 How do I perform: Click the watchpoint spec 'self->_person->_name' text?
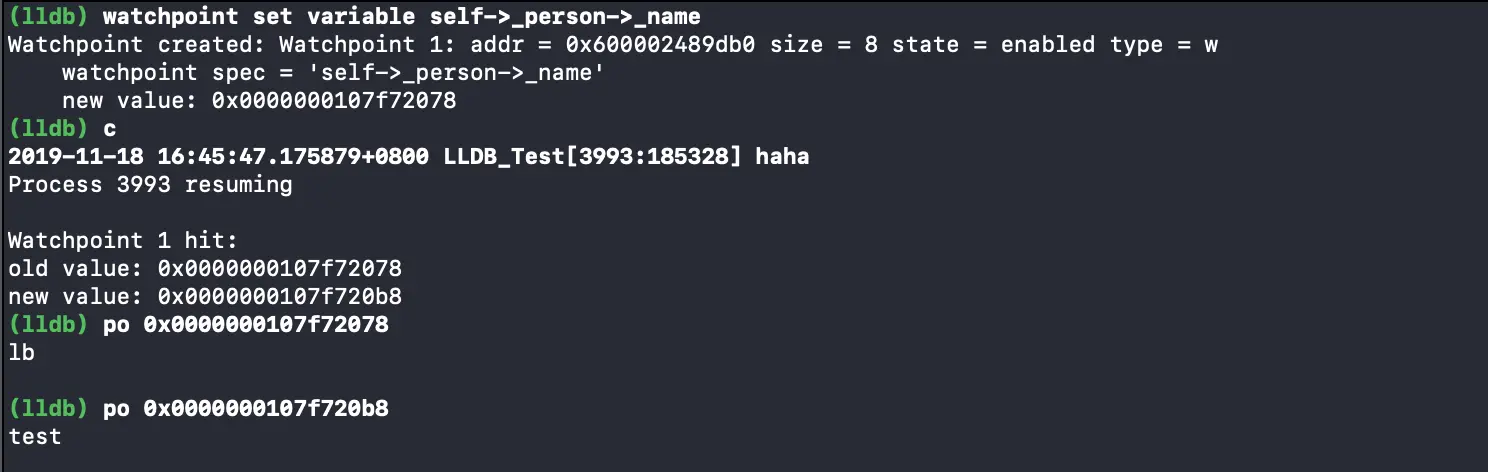coord(332,73)
